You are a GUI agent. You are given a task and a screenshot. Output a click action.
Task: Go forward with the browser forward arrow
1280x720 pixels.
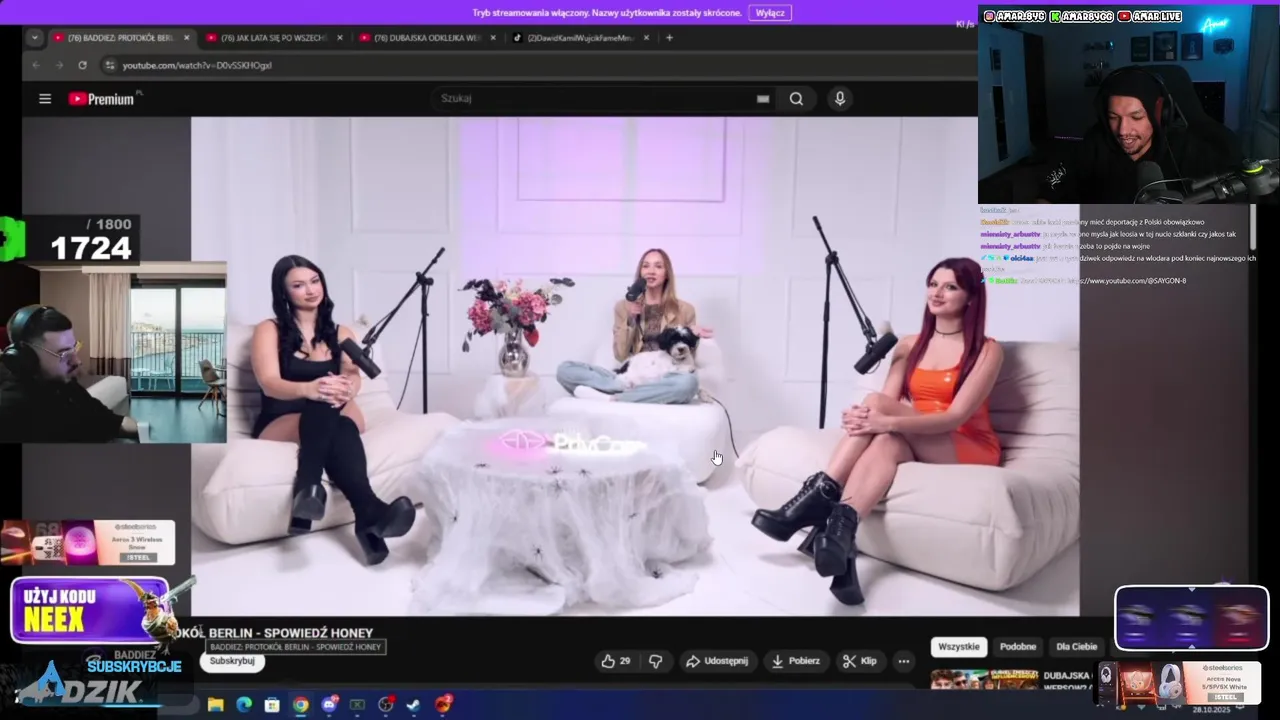(59, 65)
